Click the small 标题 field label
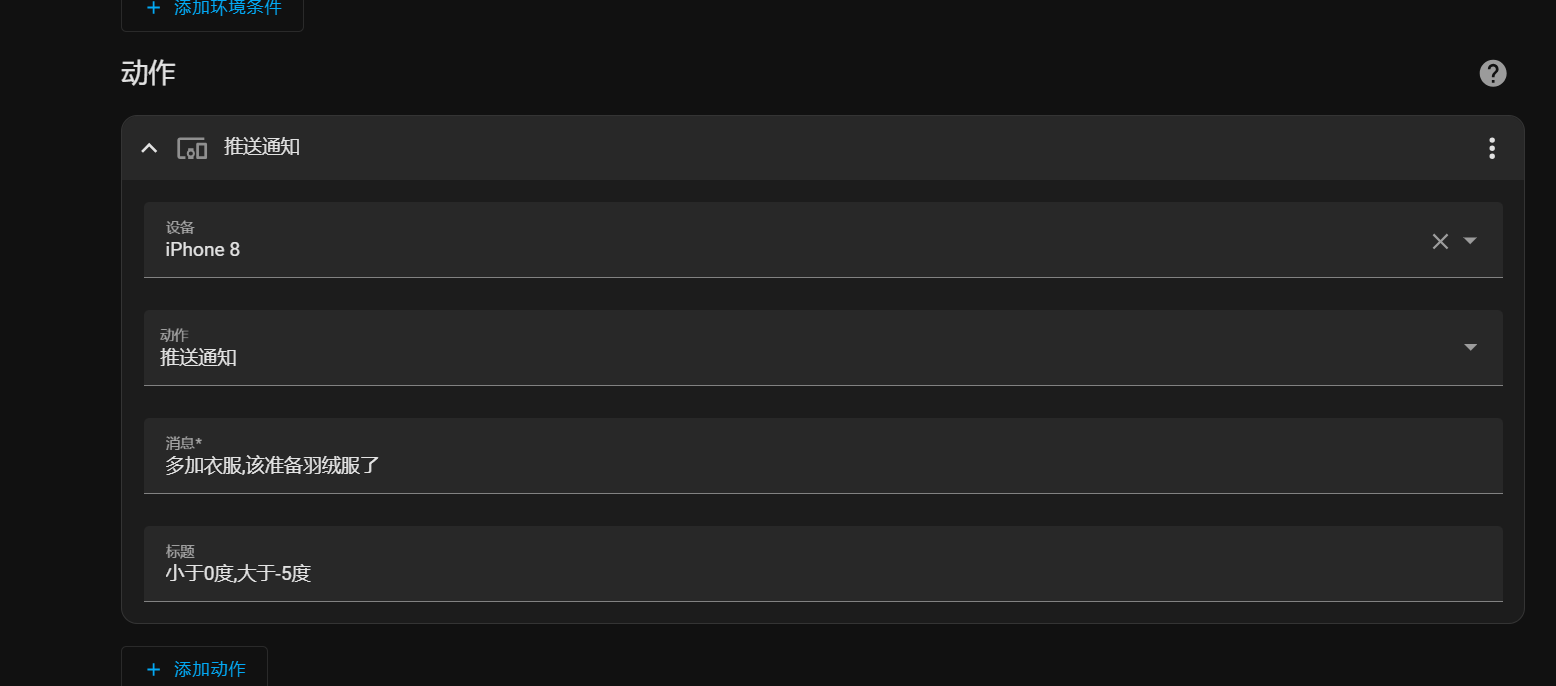 pos(180,552)
